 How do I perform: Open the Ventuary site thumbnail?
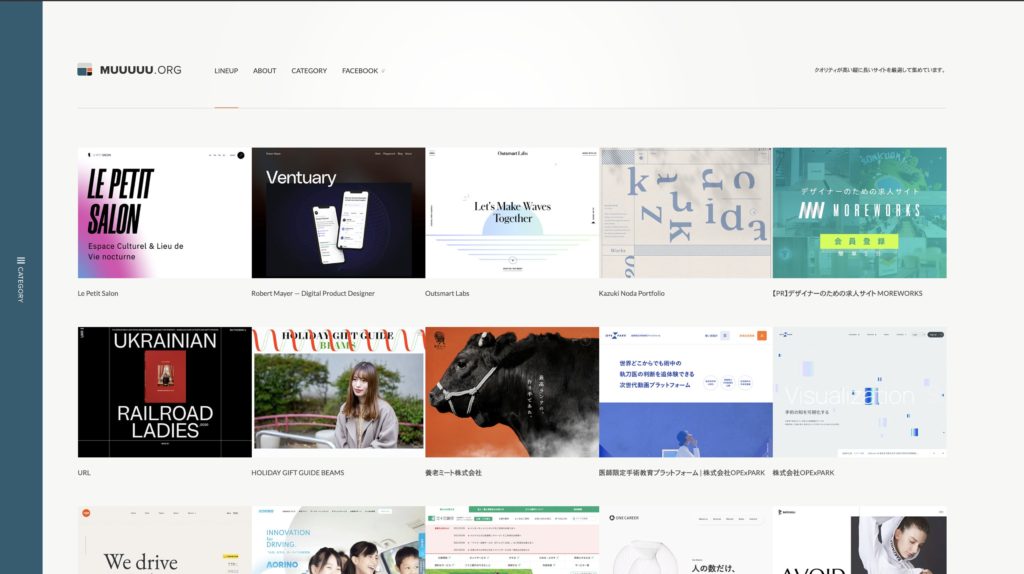[338, 213]
